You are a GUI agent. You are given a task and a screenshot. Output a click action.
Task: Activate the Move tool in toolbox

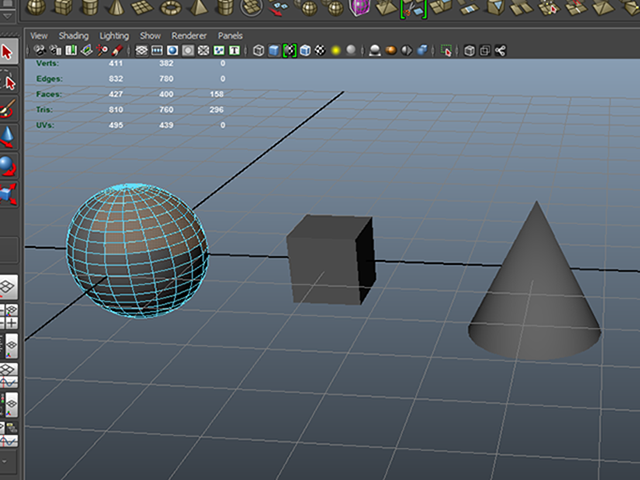[8, 137]
